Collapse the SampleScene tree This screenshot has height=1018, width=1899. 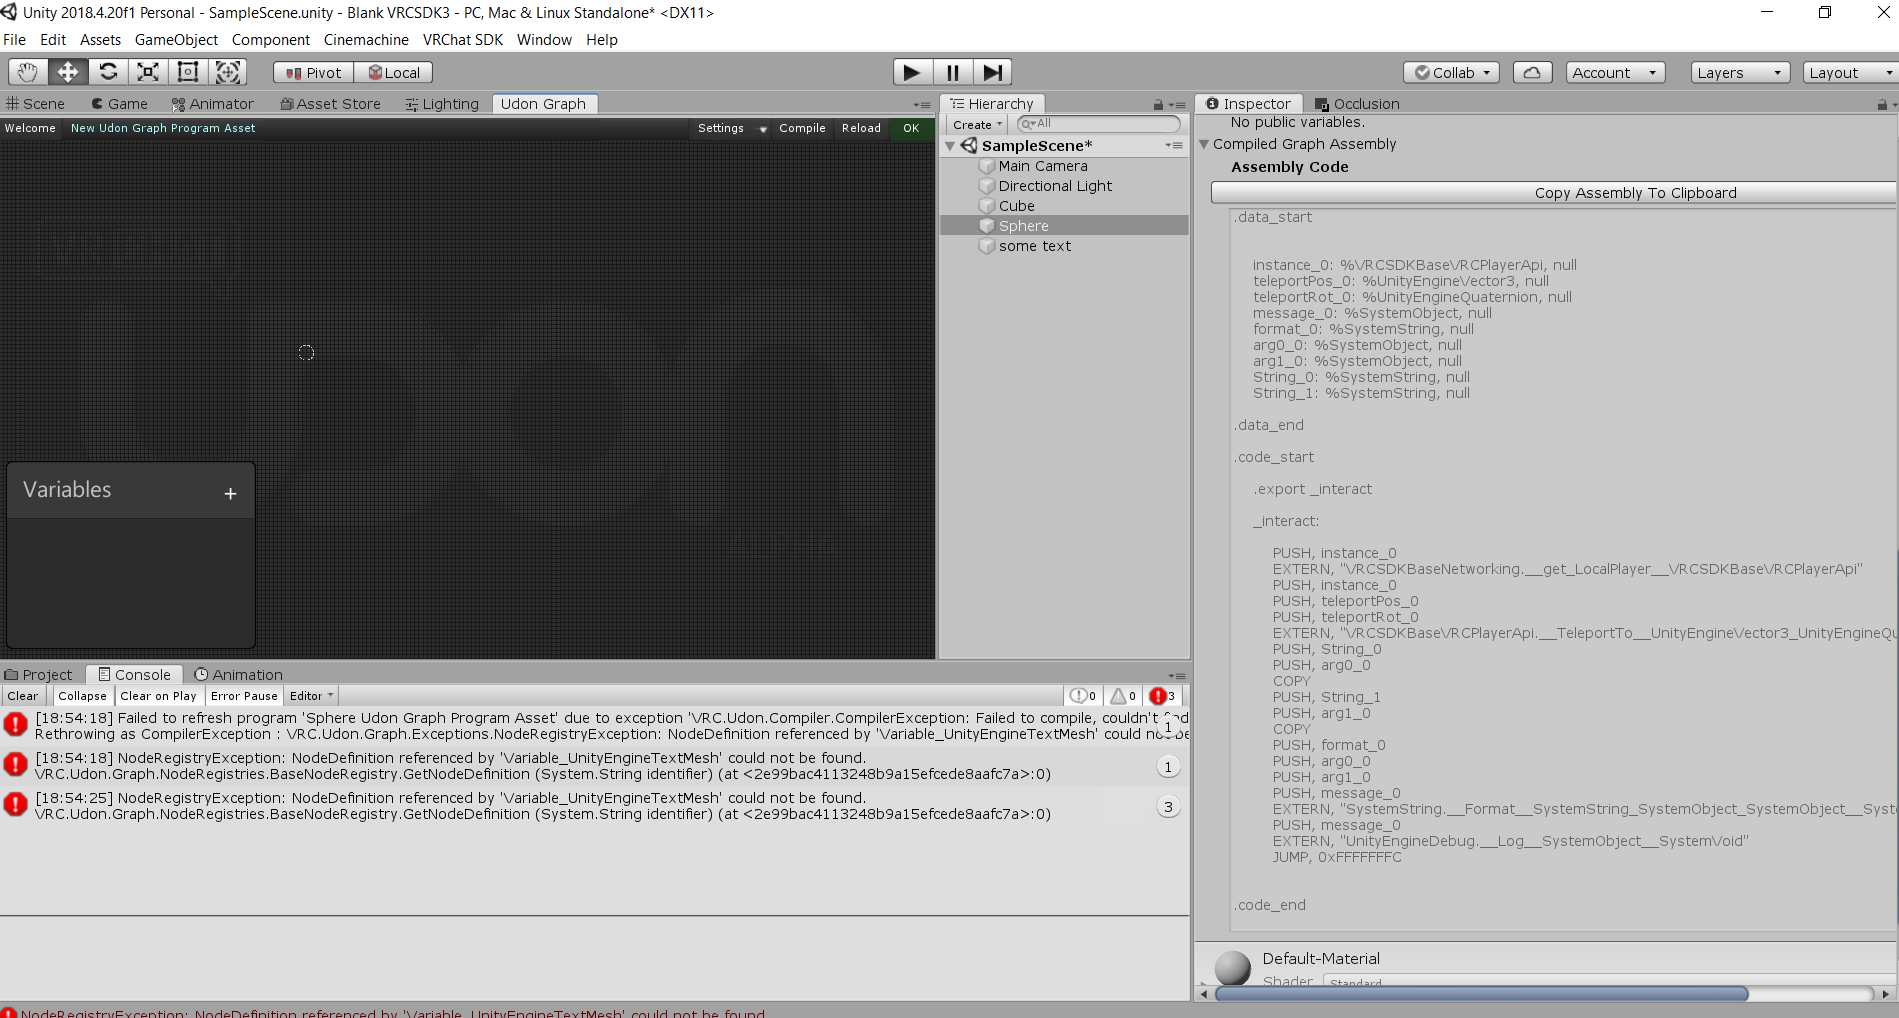tap(950, 146)
